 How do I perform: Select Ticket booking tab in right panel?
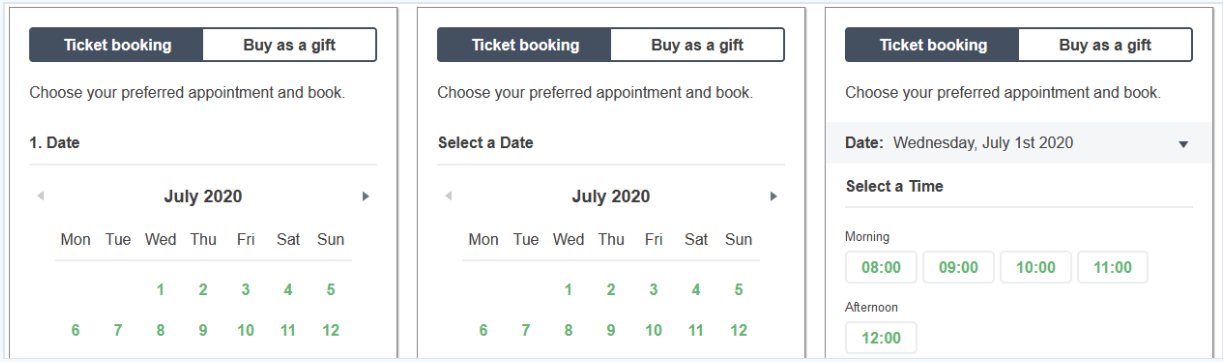click(933, 45)
